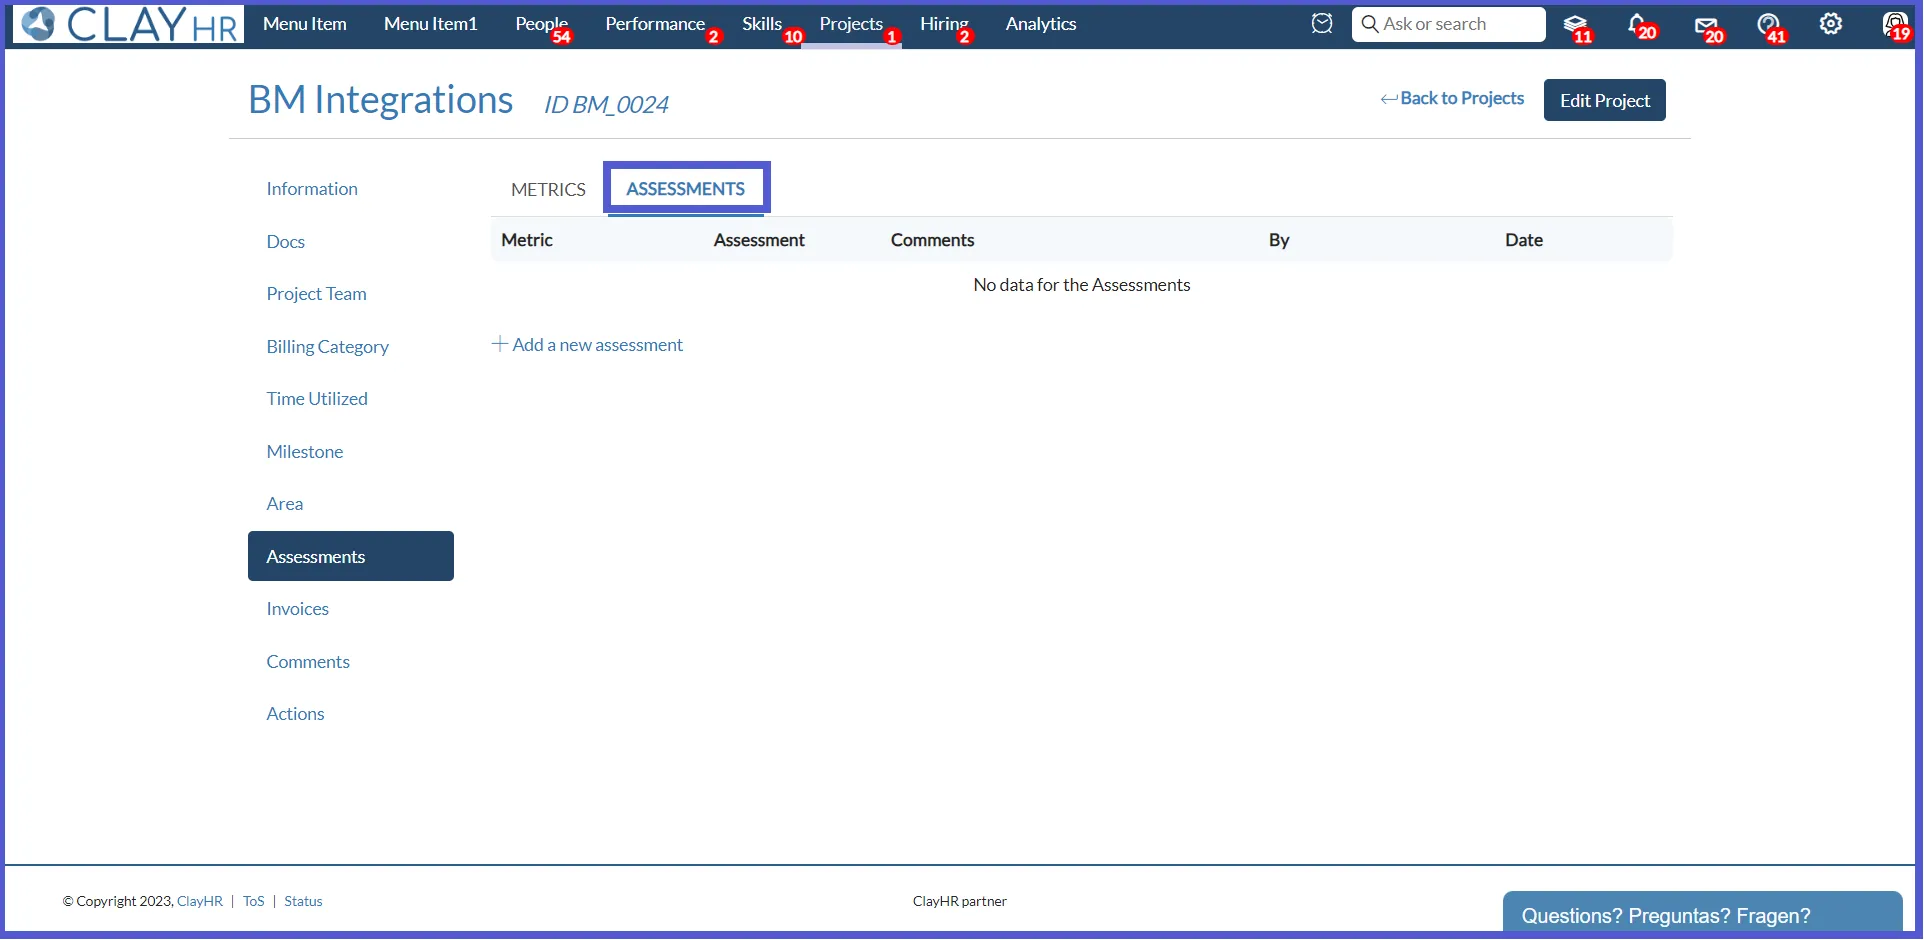Open Milestone section
This screenshot has width=1924, height=940.
[305, 452]
